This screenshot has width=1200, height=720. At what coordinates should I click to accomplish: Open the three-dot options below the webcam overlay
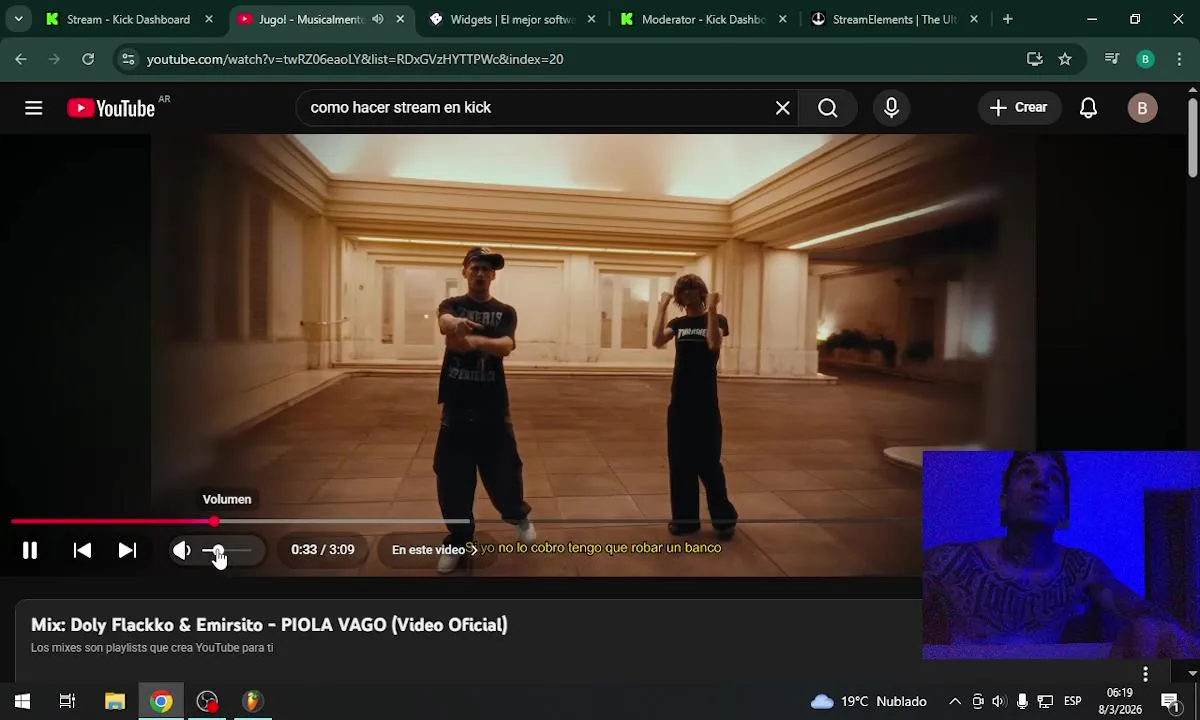coord(1145,674)
